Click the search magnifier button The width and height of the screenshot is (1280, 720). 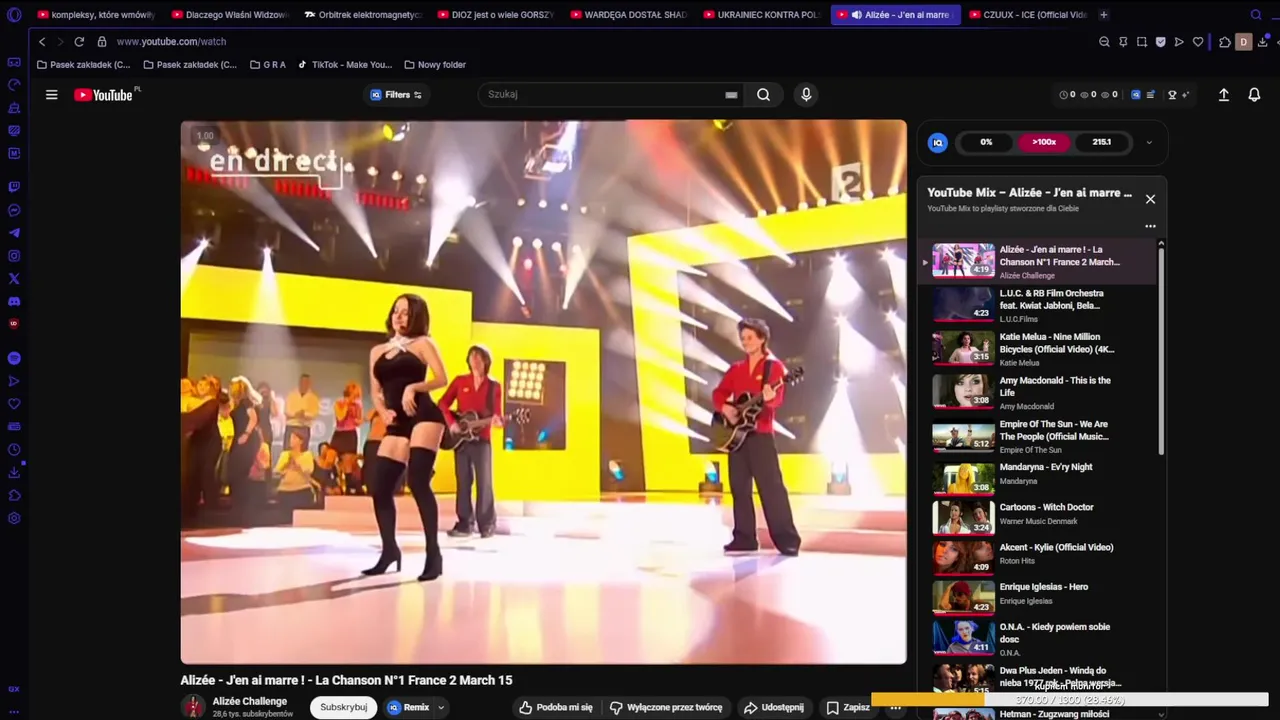(x=763, y=94)
